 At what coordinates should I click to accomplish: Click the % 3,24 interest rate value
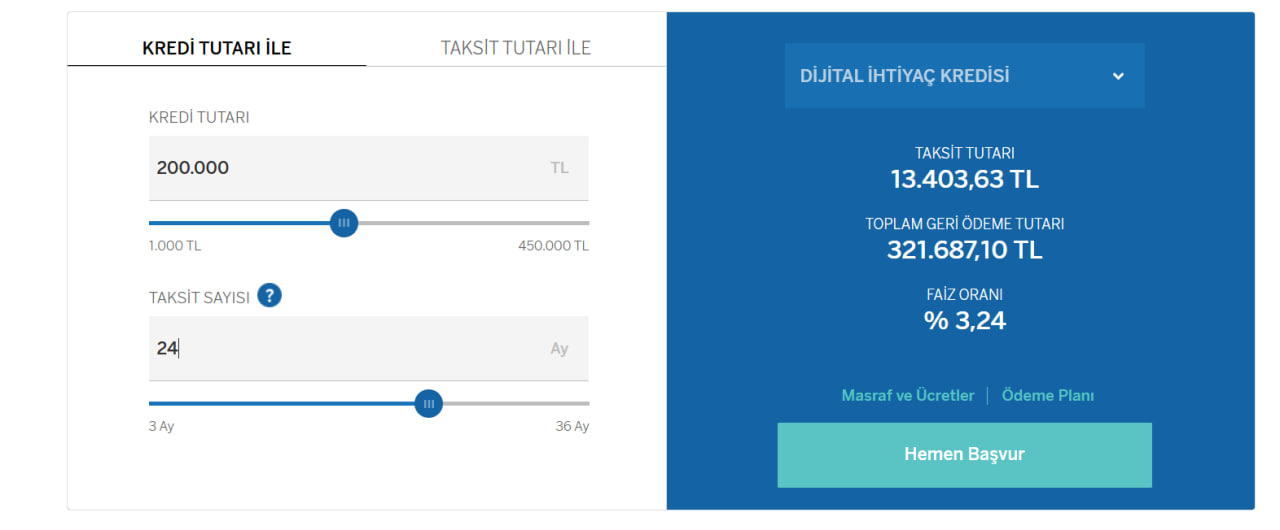965,321
